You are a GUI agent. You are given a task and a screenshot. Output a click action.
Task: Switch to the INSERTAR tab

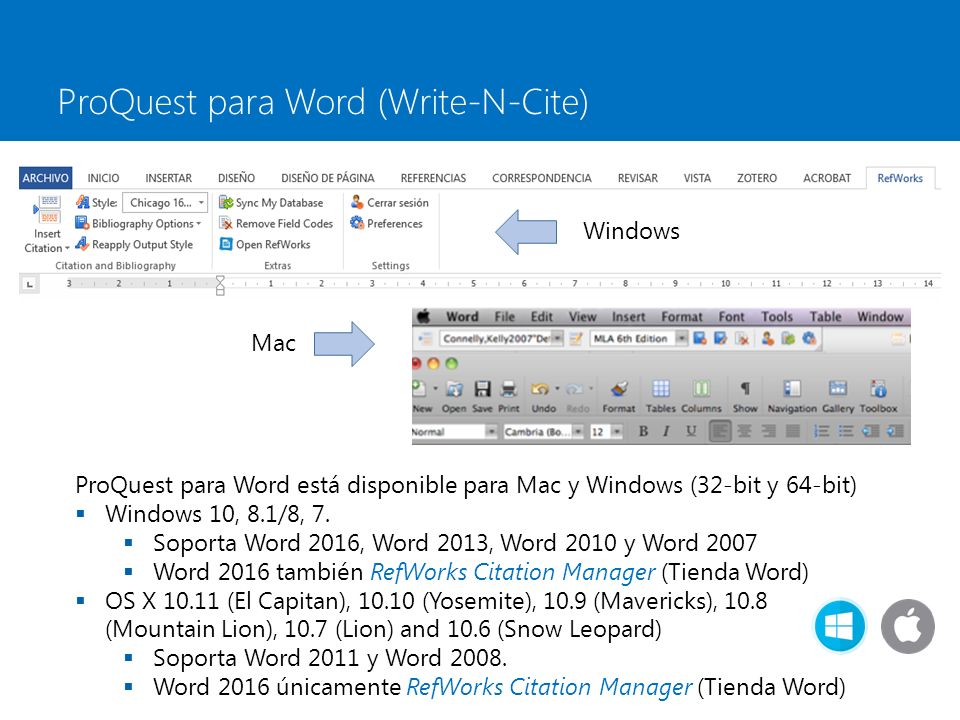pos(168,178)
